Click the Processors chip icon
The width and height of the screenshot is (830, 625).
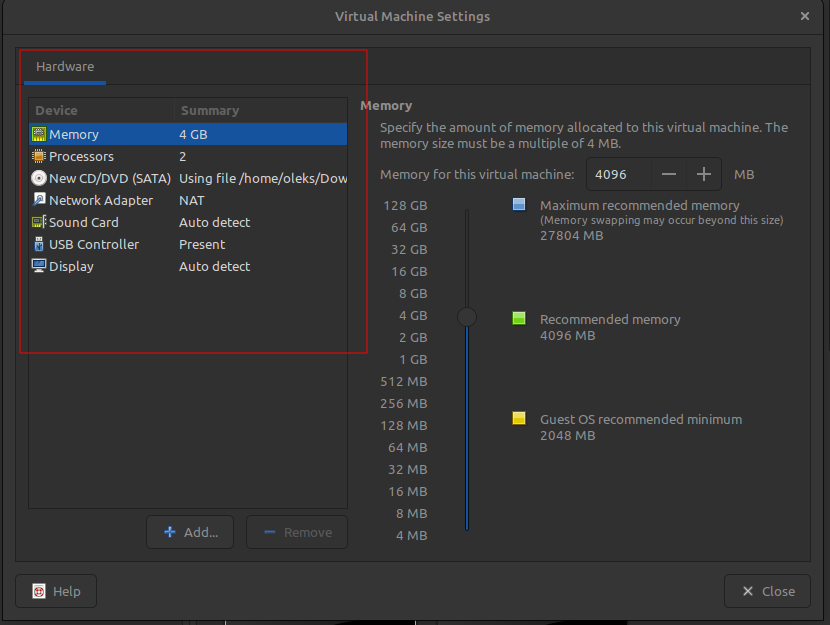coord(39,156)
